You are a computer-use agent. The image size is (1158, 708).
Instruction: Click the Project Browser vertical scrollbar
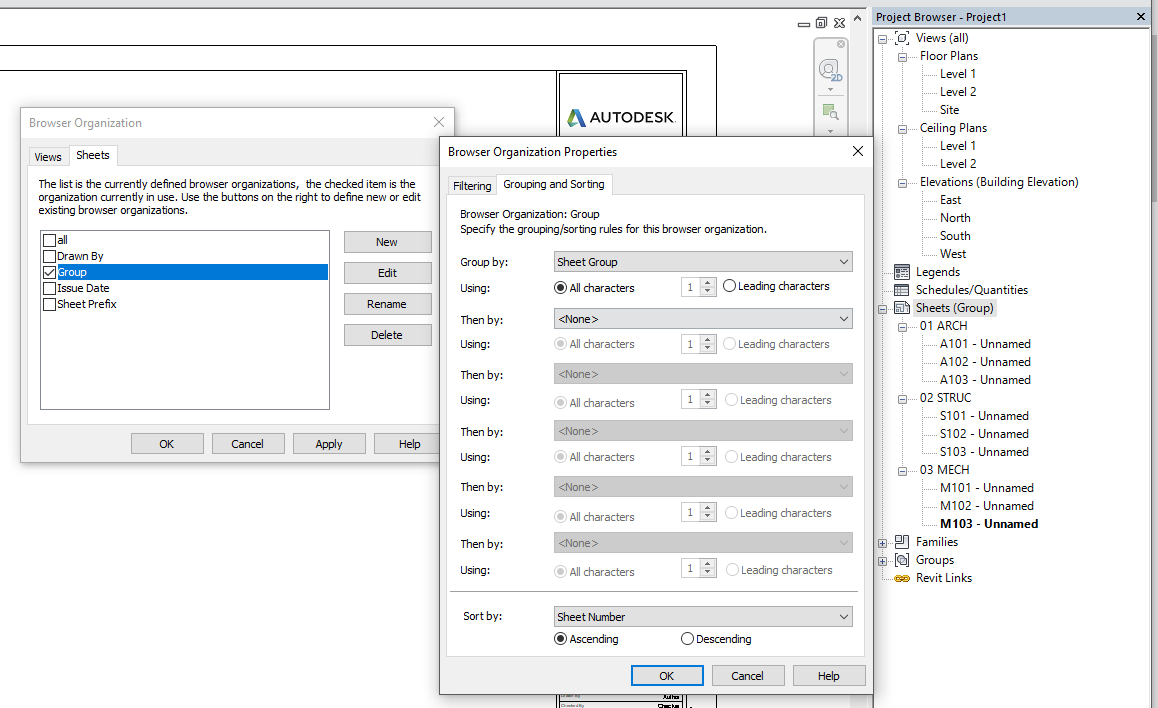tap(1154, 118)
